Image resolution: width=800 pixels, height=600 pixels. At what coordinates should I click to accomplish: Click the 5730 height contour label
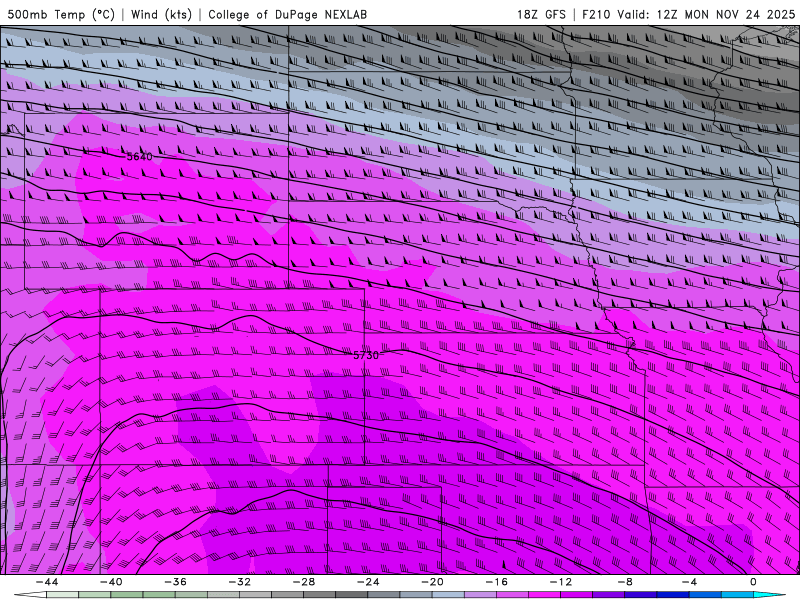coord(366,355)
